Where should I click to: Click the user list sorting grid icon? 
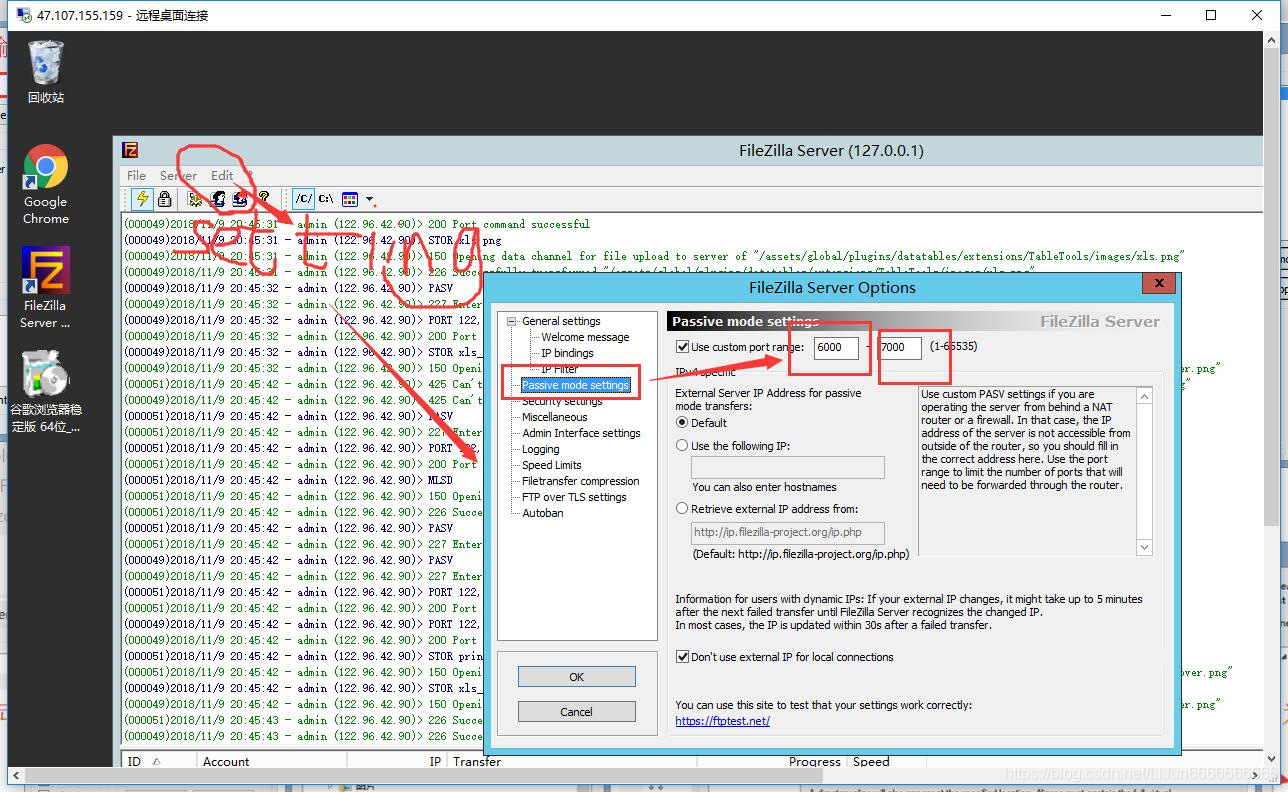[349, 199]
